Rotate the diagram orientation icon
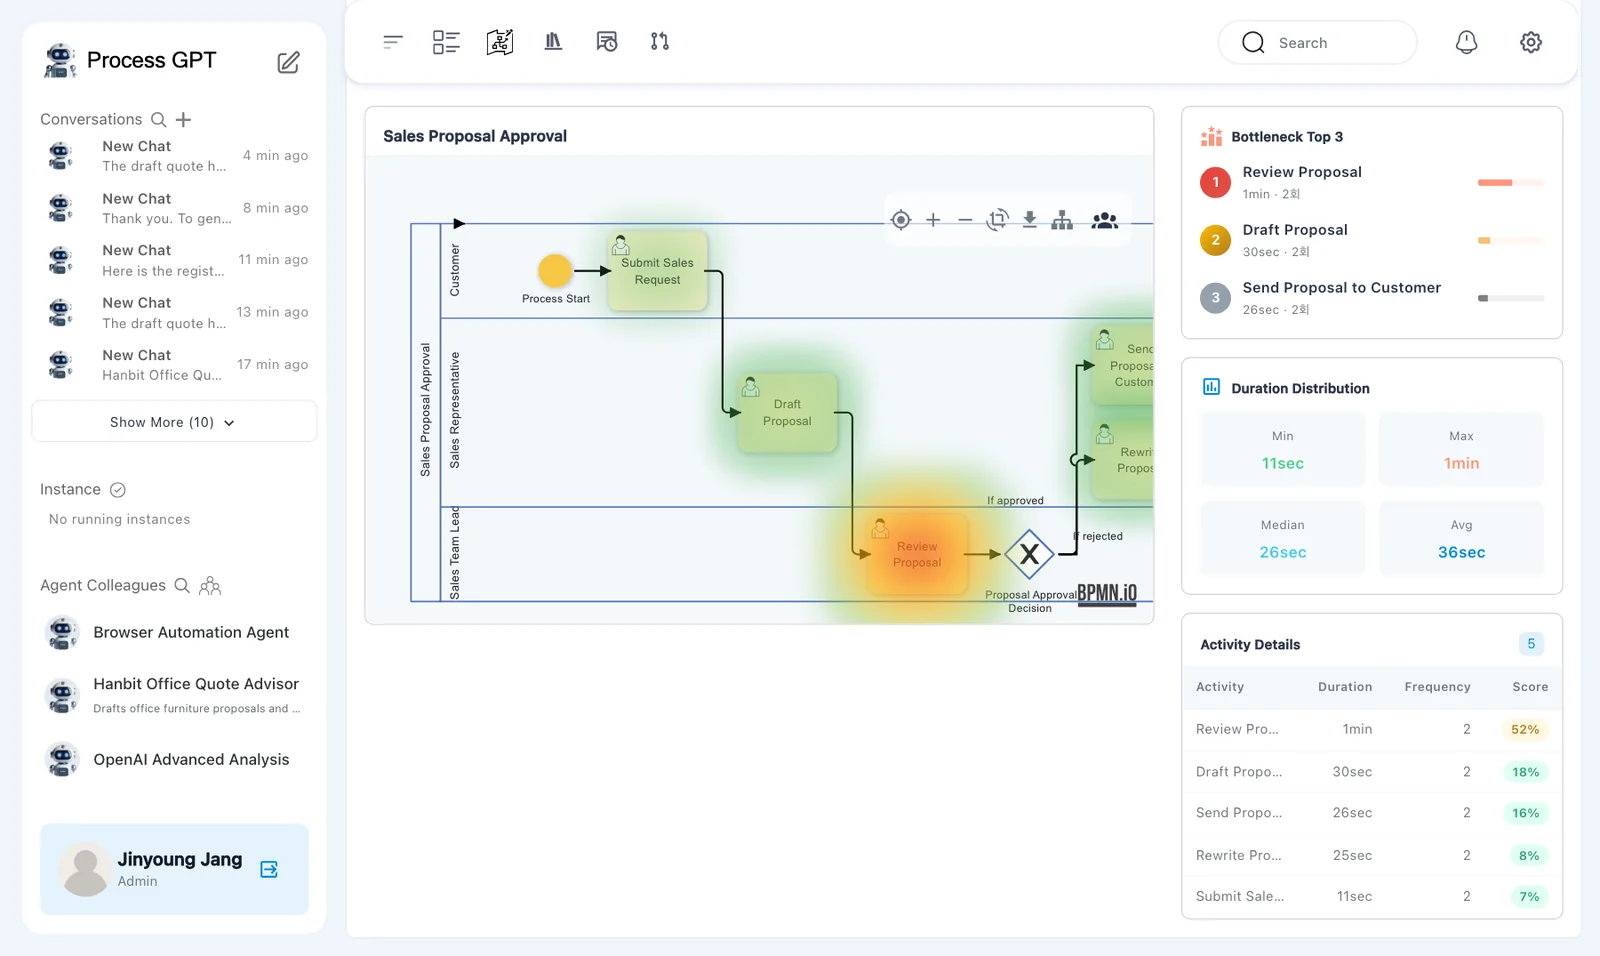The height and width of the screenshot is (956, 1600). pyautogui.click(x=997, y=220)
